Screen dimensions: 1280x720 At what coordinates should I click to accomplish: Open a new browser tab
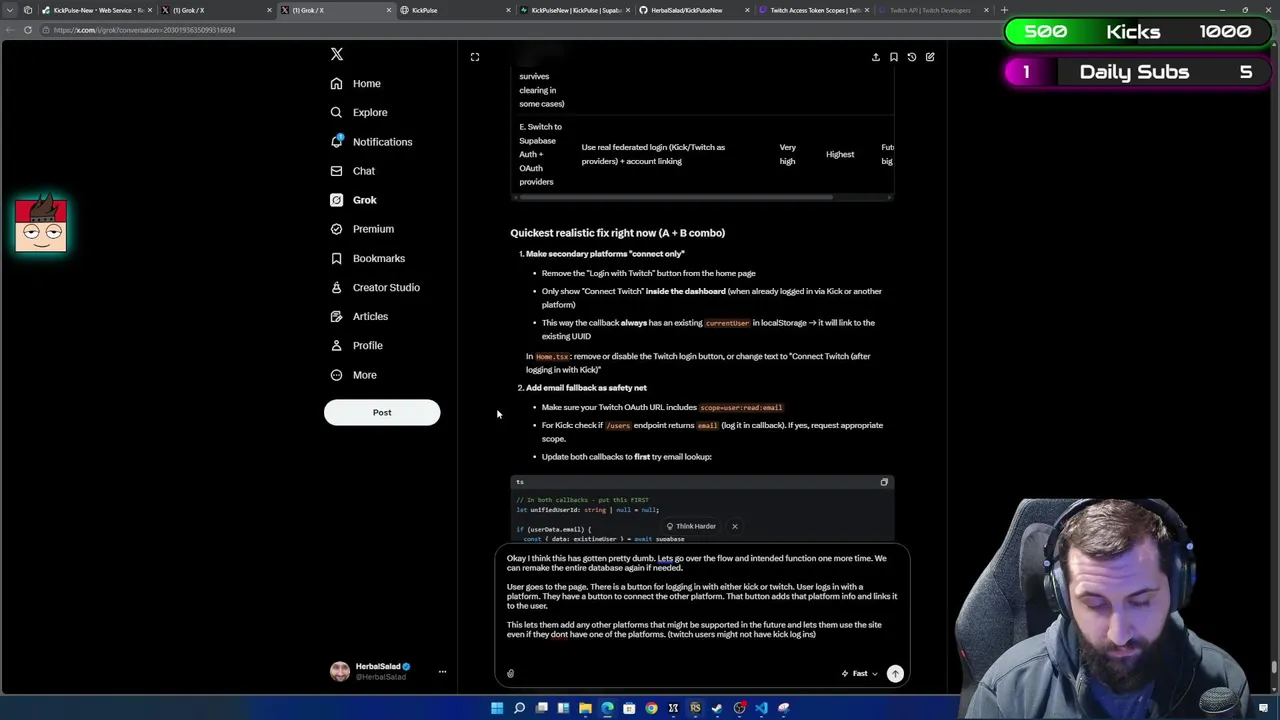point(1004,10)
